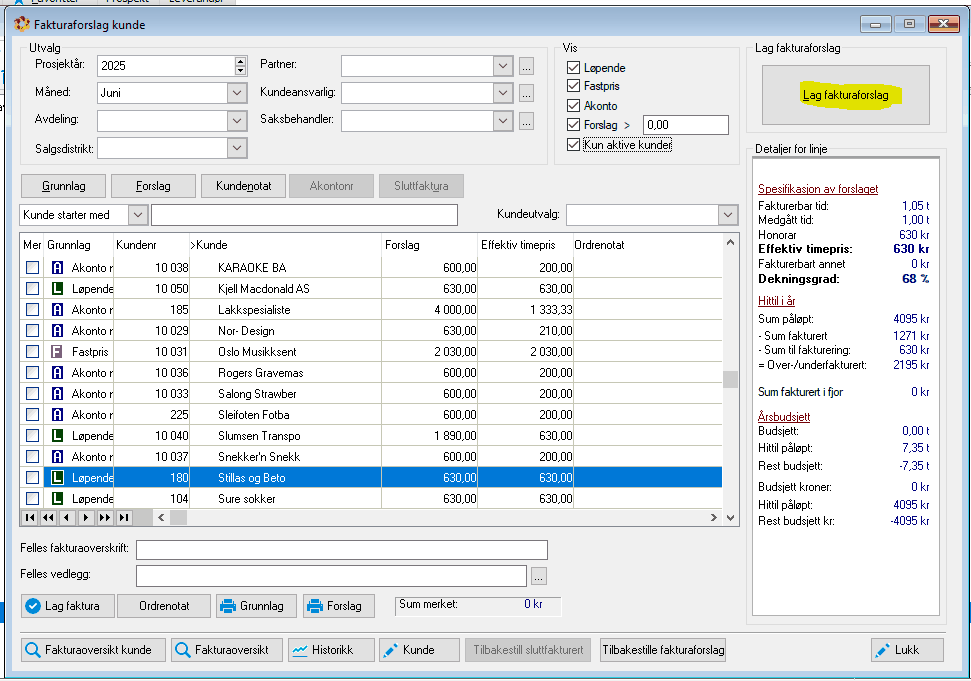Click the vertical scrollbar thumb in grid
Viewport: 971px width, 681px height.
[x=730, y=379]
